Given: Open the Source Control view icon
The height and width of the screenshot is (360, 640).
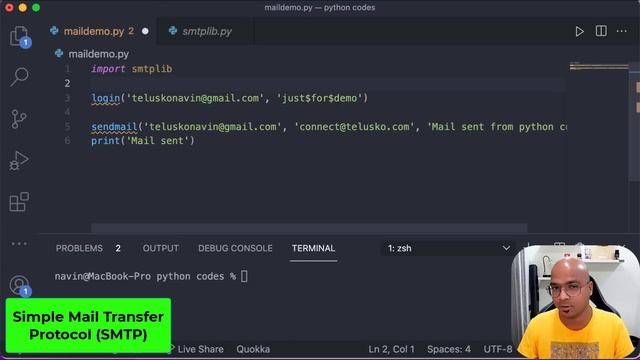Looking at the screenshot, I should pos(19,119).
